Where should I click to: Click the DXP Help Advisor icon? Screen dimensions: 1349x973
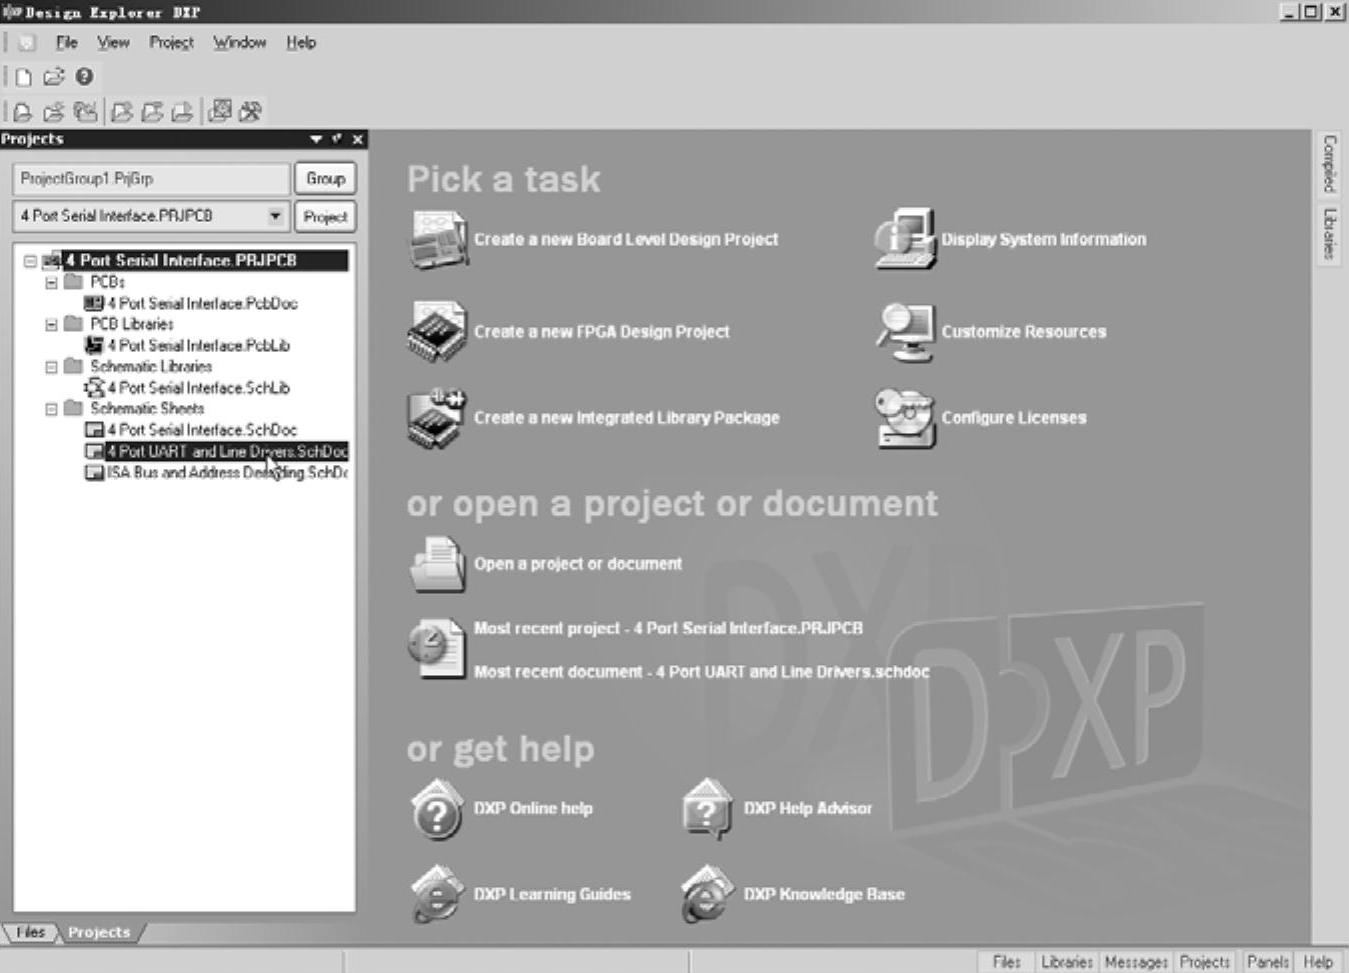tap(707, 808)
